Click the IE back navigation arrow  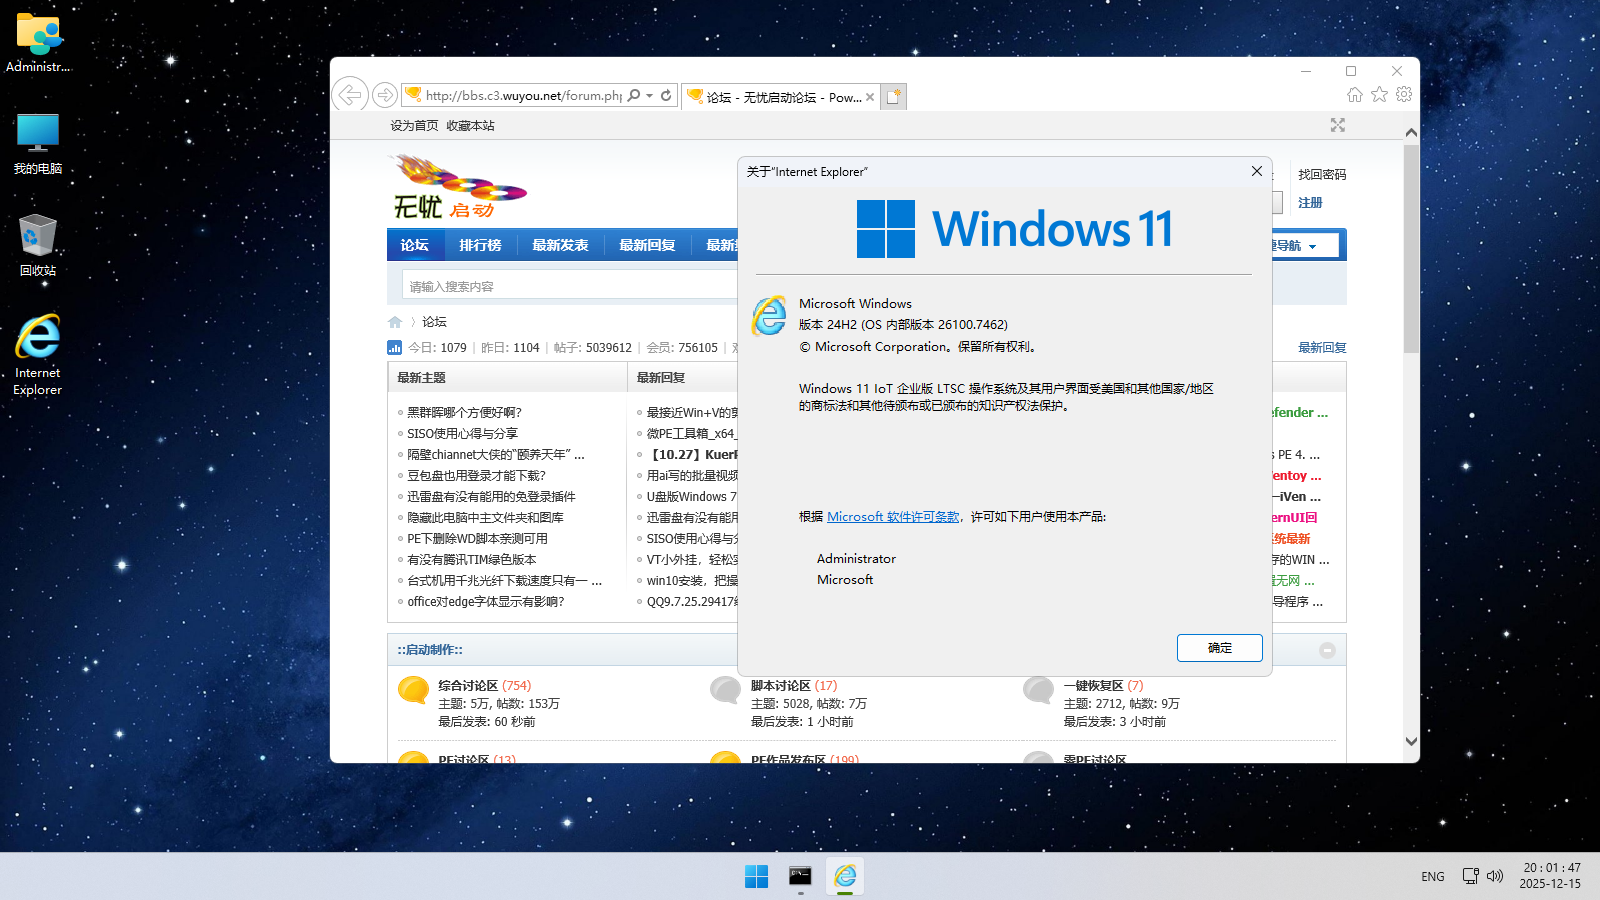[x=349, y=95]
